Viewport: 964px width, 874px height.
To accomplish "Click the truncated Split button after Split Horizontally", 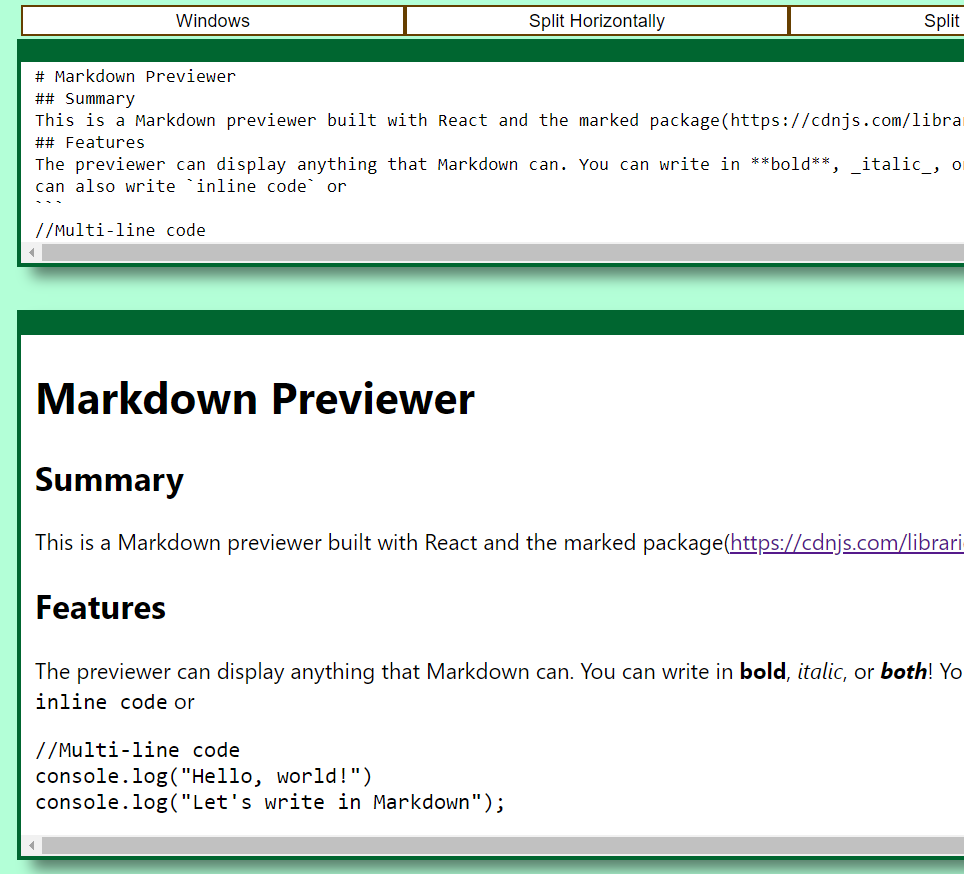I will [x=877, y=21].
